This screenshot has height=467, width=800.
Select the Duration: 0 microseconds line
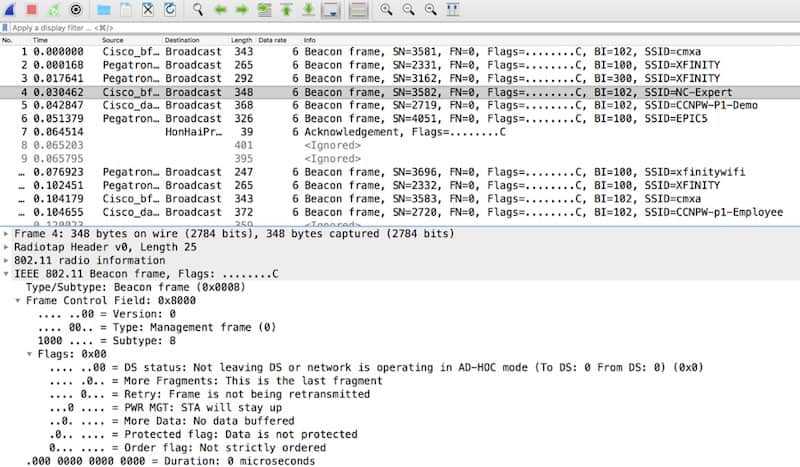tap(170, 461)
